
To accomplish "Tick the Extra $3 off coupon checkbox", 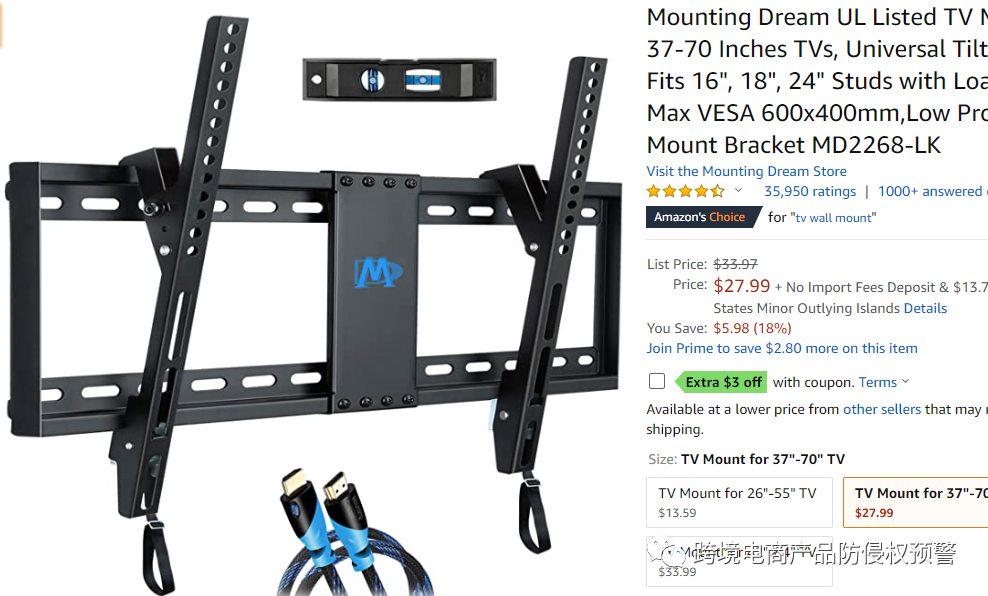I will click(x=657, y=381).
